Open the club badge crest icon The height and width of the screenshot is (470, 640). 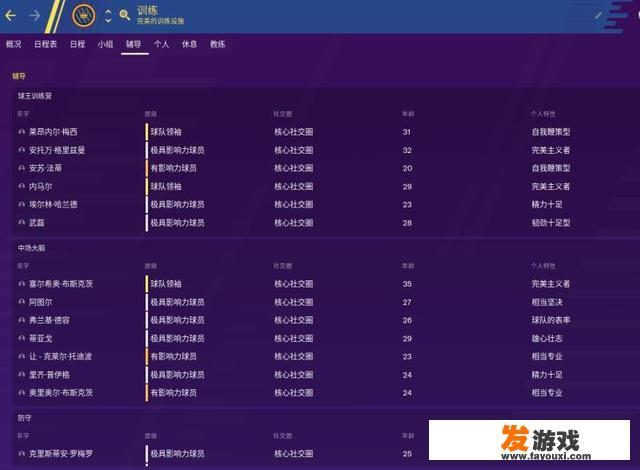point(84,16)
